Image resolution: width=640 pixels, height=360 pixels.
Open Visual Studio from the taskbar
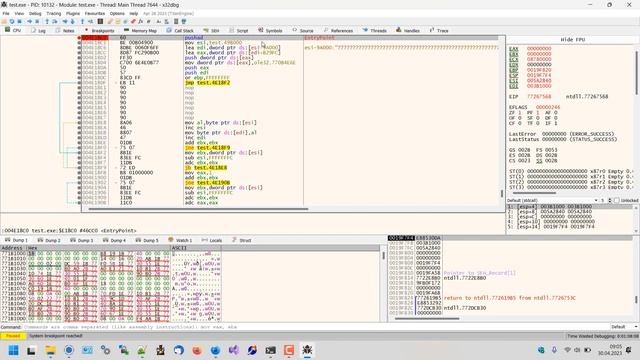[x=234, y=350]
